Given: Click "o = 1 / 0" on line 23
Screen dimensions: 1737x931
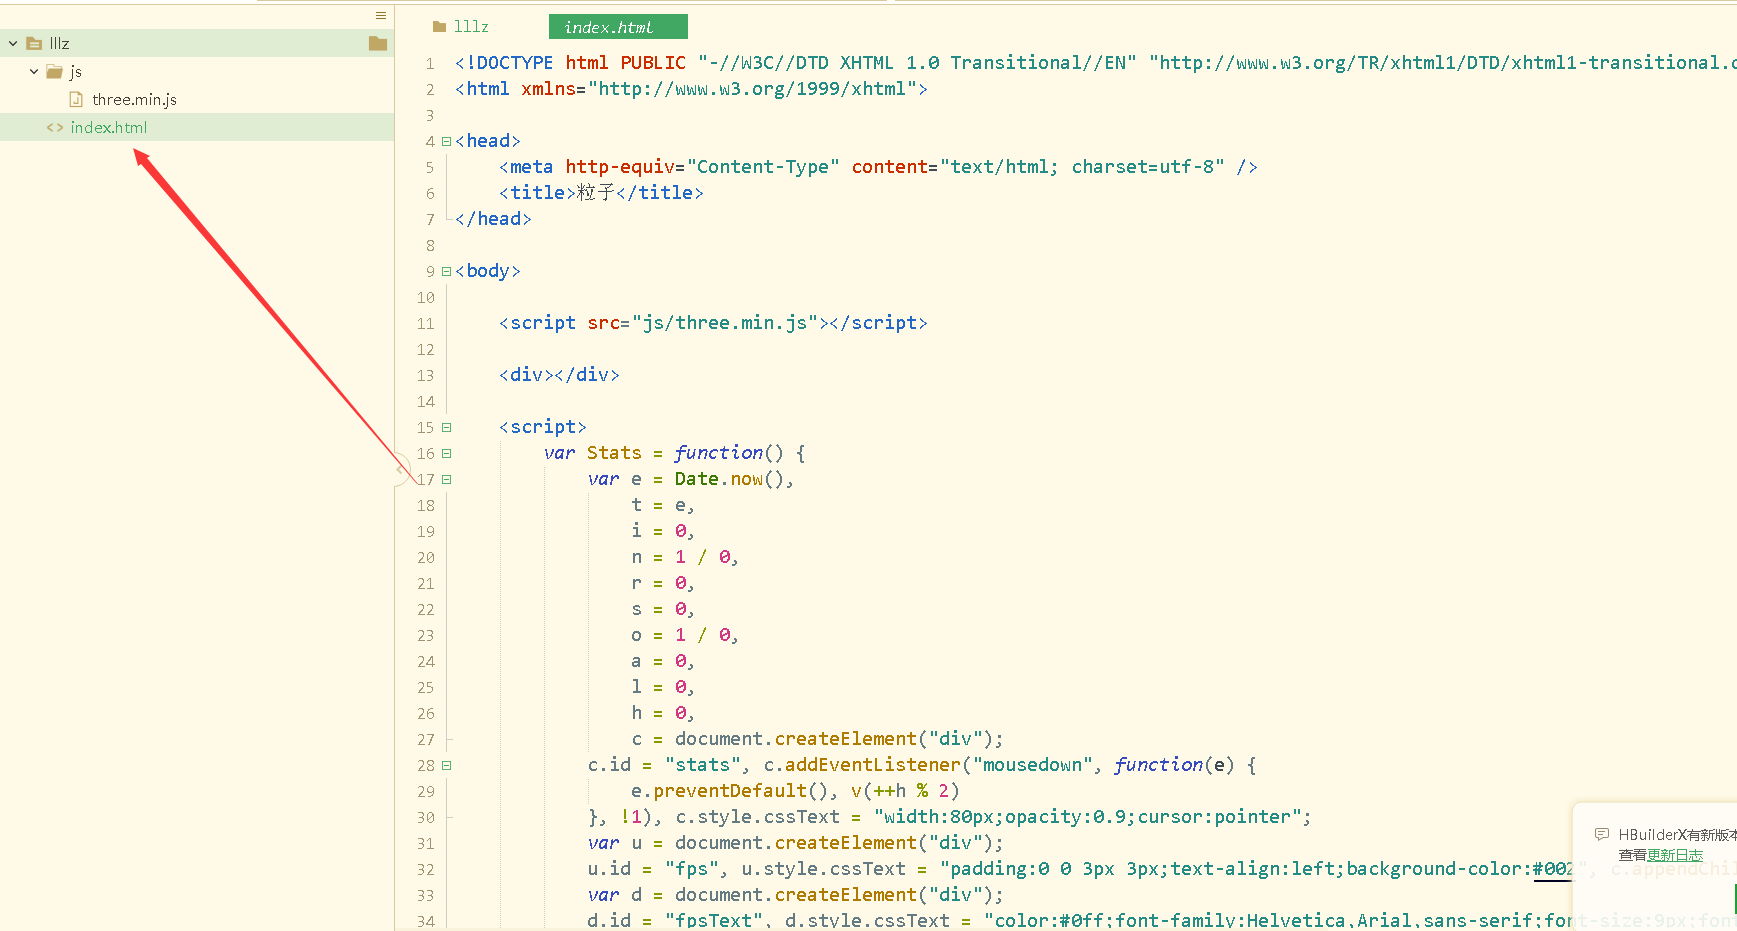Looking at the screenshot, I should coord(685,635).
